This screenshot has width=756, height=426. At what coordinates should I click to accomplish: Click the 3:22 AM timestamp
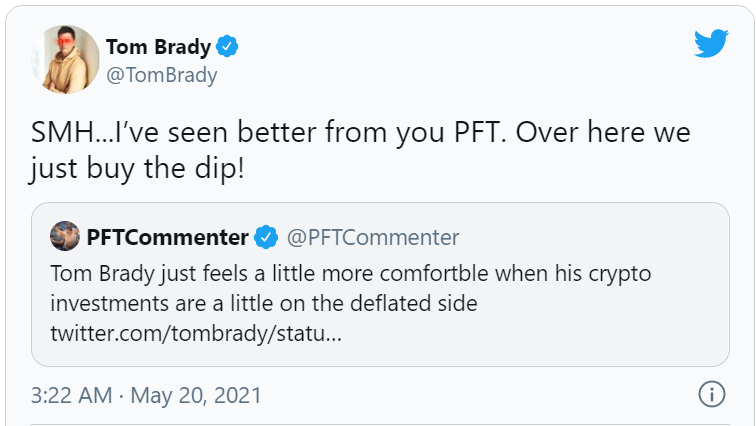(71, 395)
